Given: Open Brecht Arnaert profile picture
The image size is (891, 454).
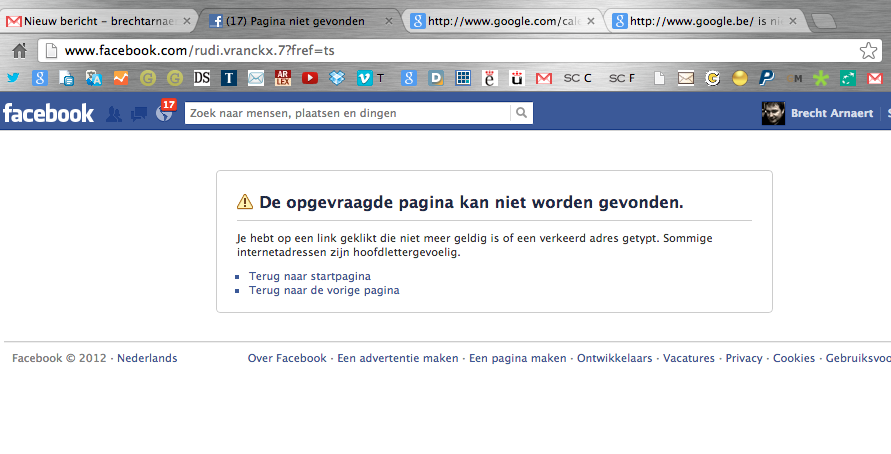Looking at the screenshot, I should (x=773, y=113).
